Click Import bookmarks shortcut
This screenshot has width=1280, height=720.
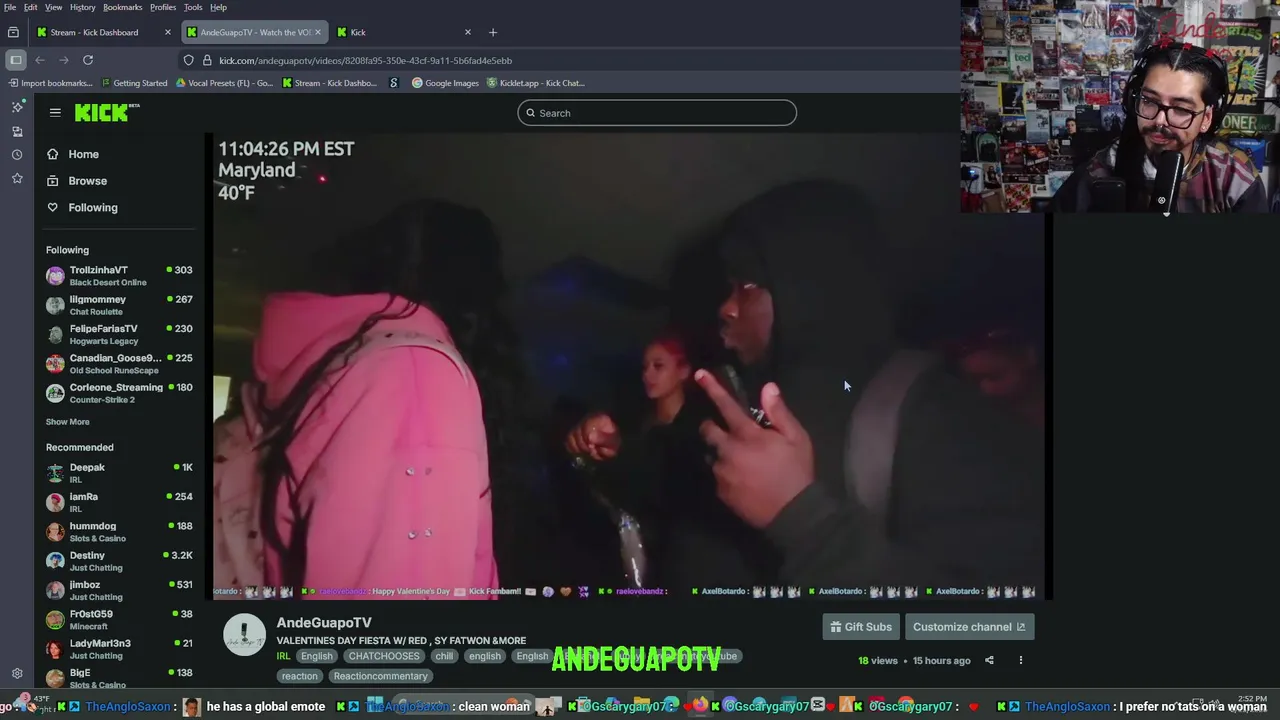[50, 83]
